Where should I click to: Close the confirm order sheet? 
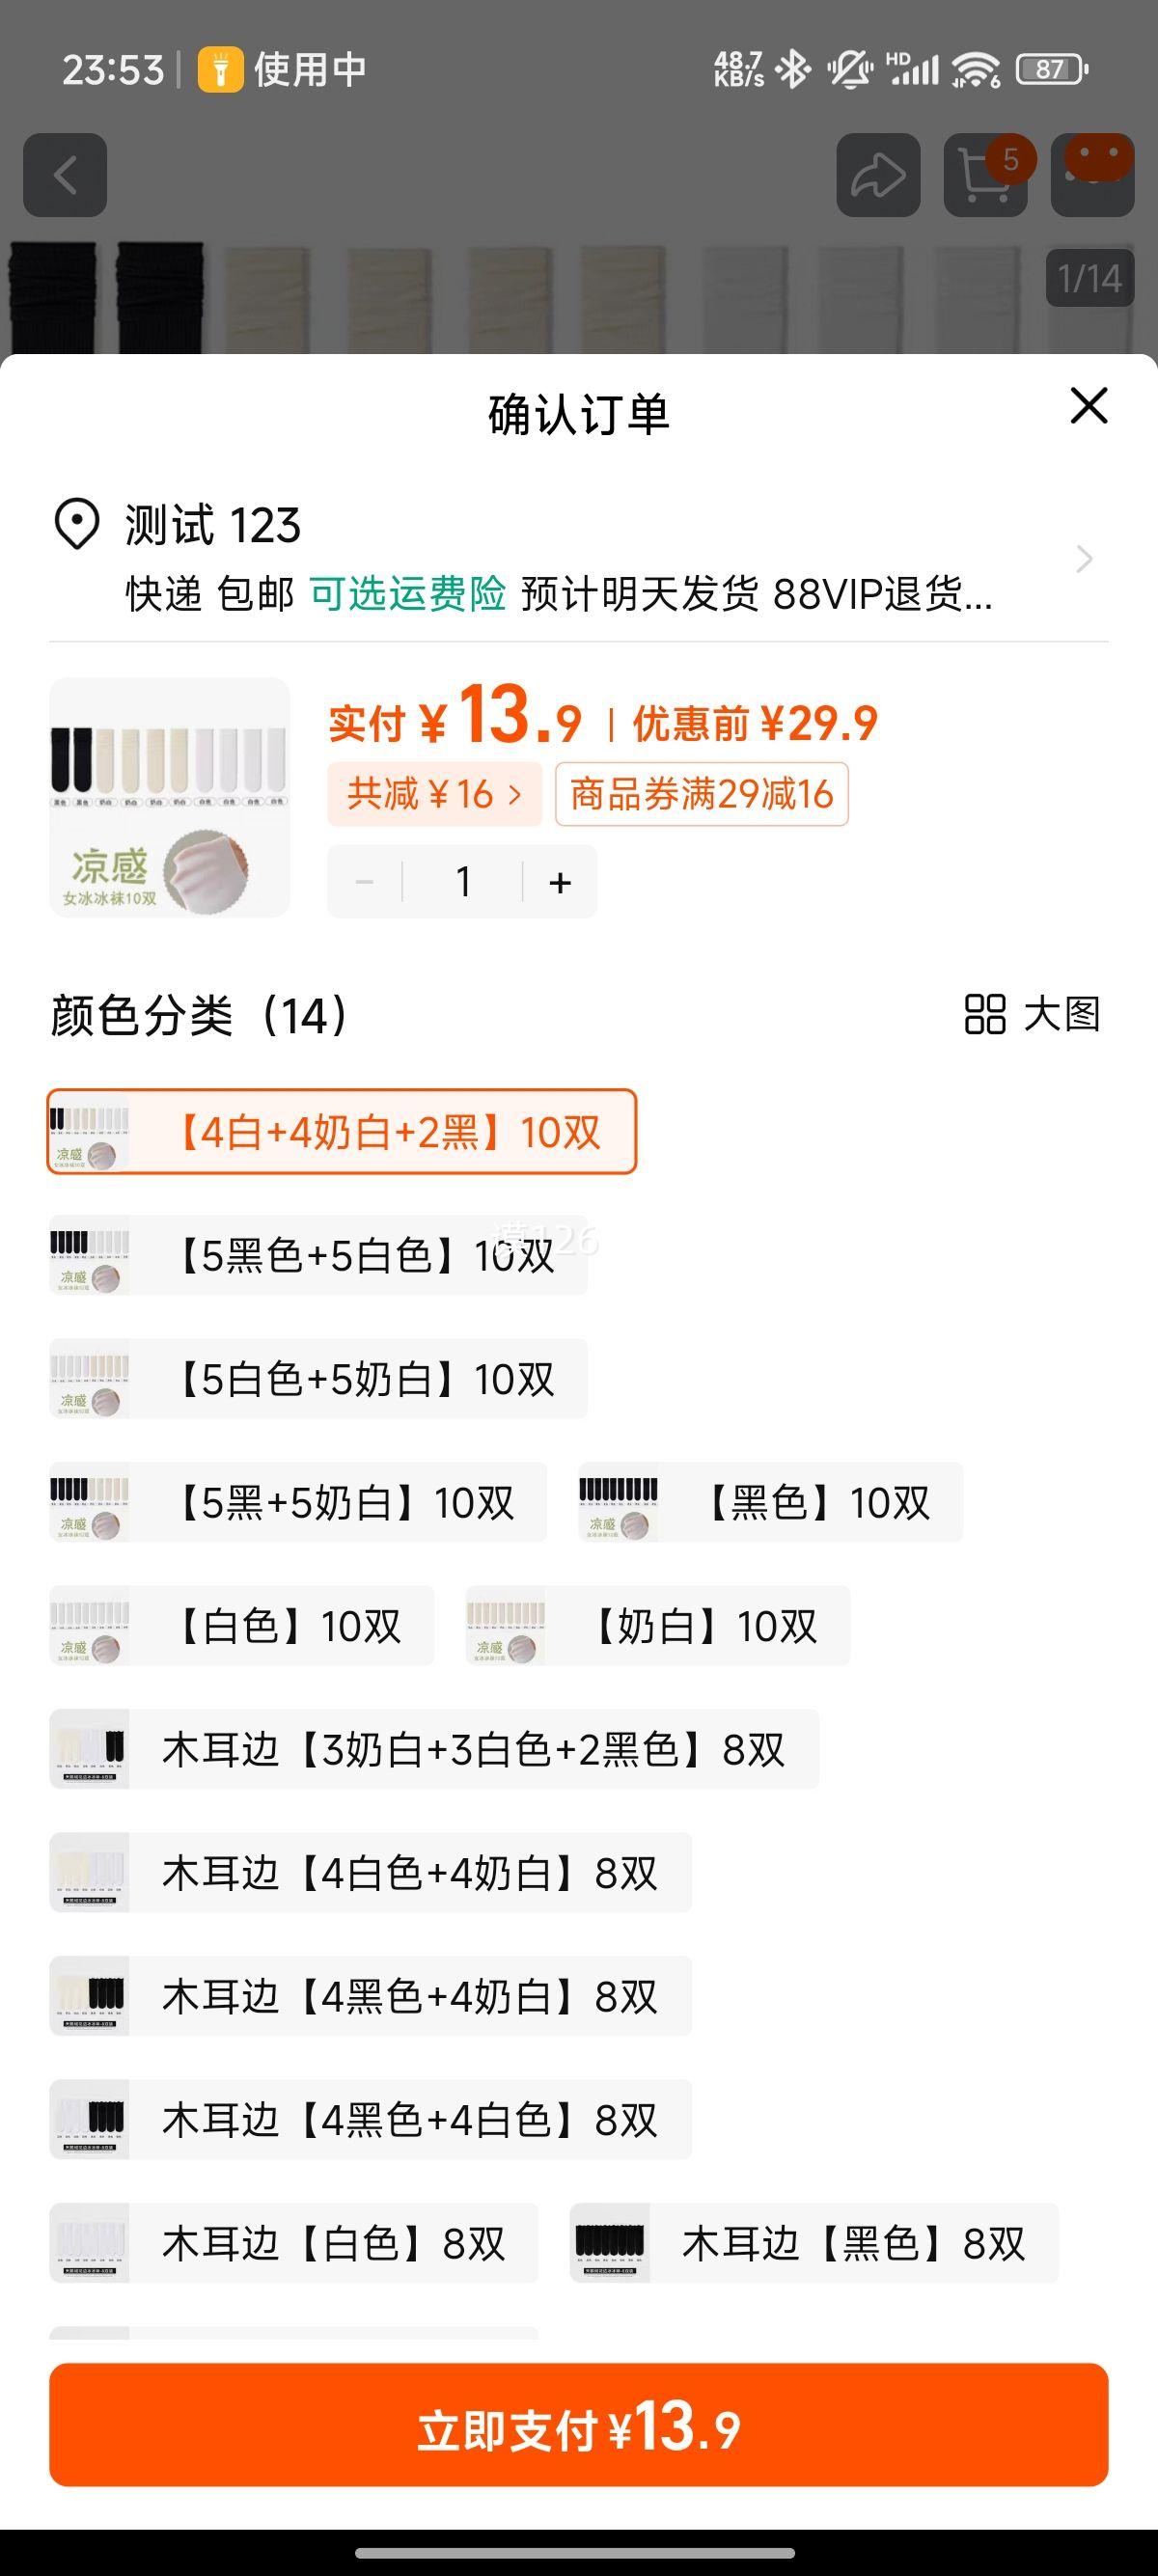[1089, 405]
